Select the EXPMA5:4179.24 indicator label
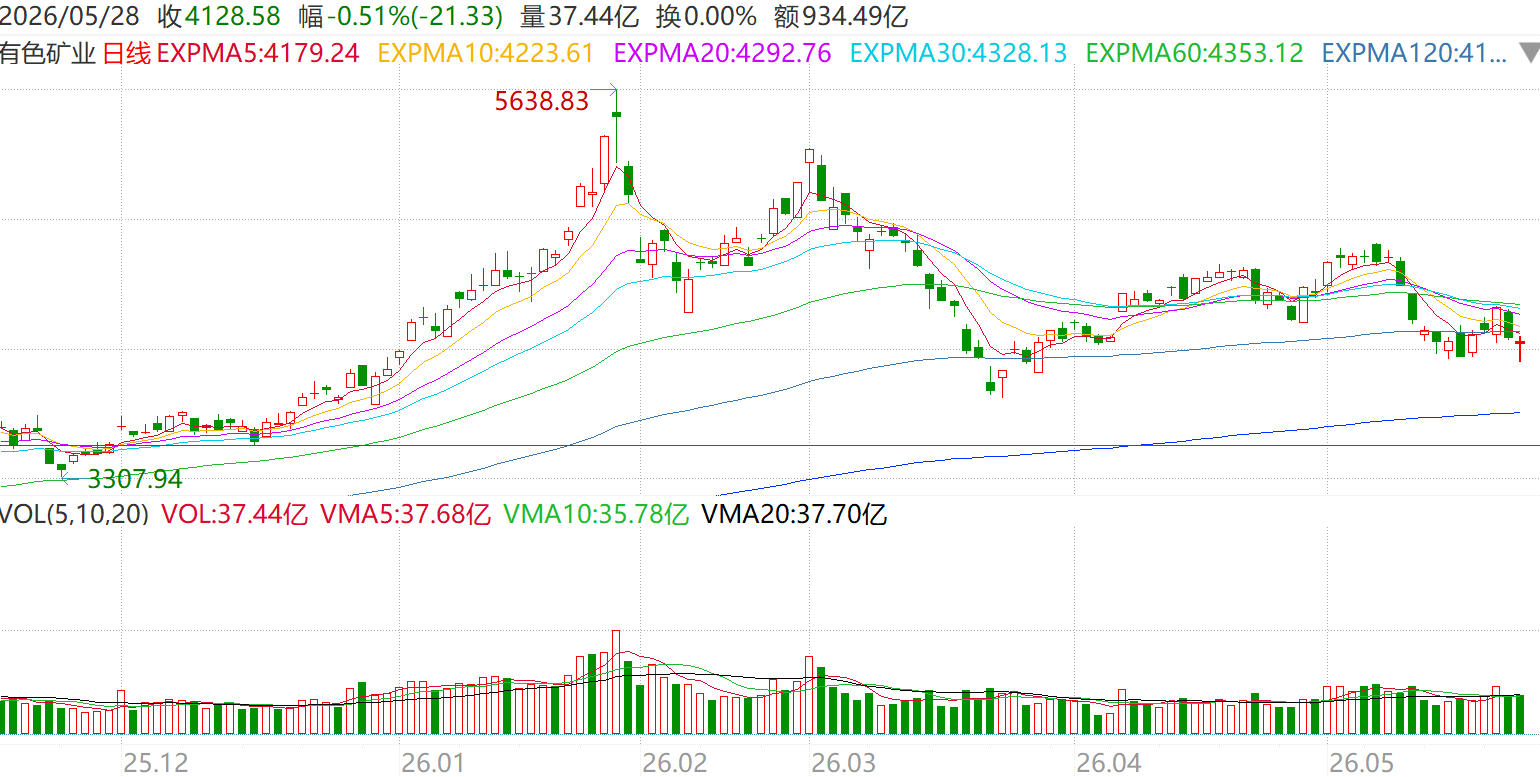This screenshot has height=777, width=1540. (259, 53)
